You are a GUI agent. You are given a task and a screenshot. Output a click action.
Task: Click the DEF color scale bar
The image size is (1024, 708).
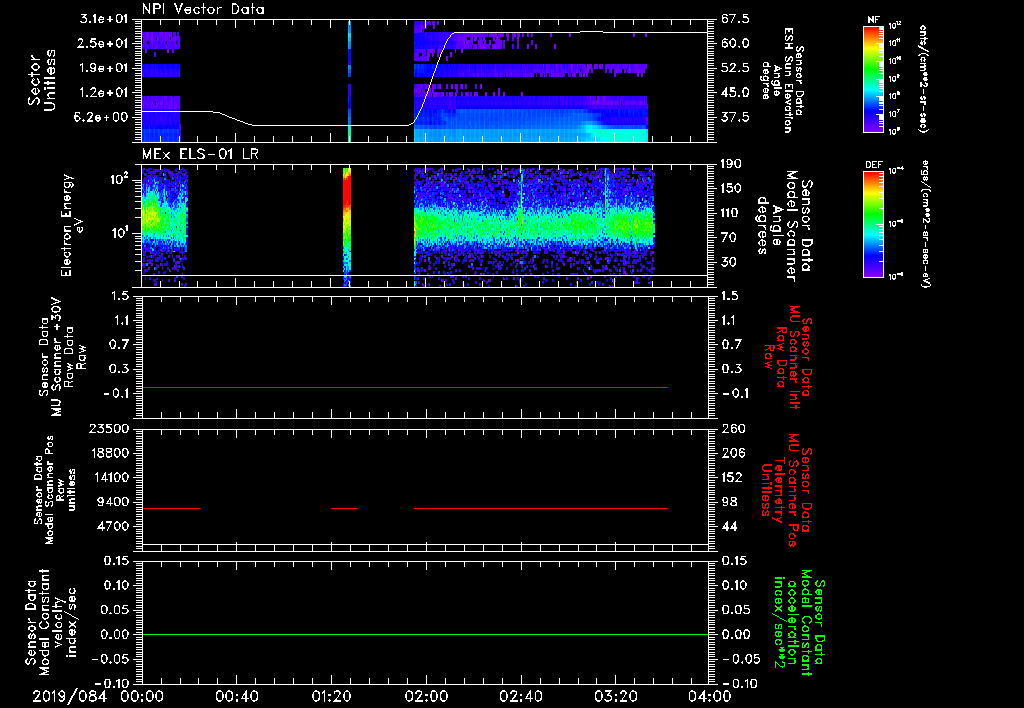pyautogui.click(x=873, y=224)
